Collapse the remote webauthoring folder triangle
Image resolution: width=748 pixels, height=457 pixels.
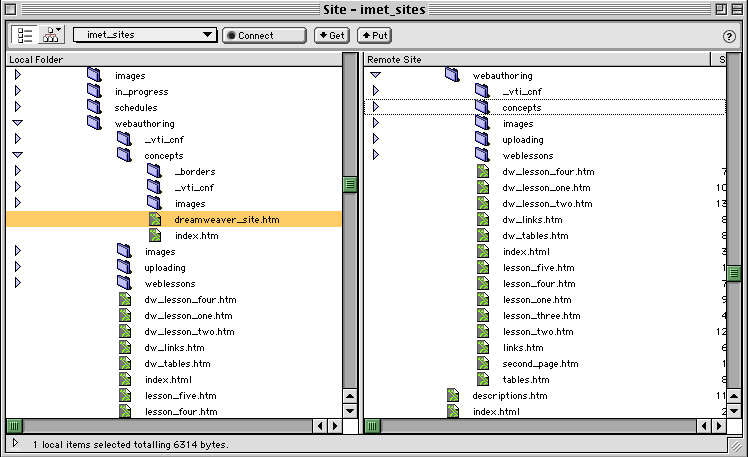pos(376,75)
